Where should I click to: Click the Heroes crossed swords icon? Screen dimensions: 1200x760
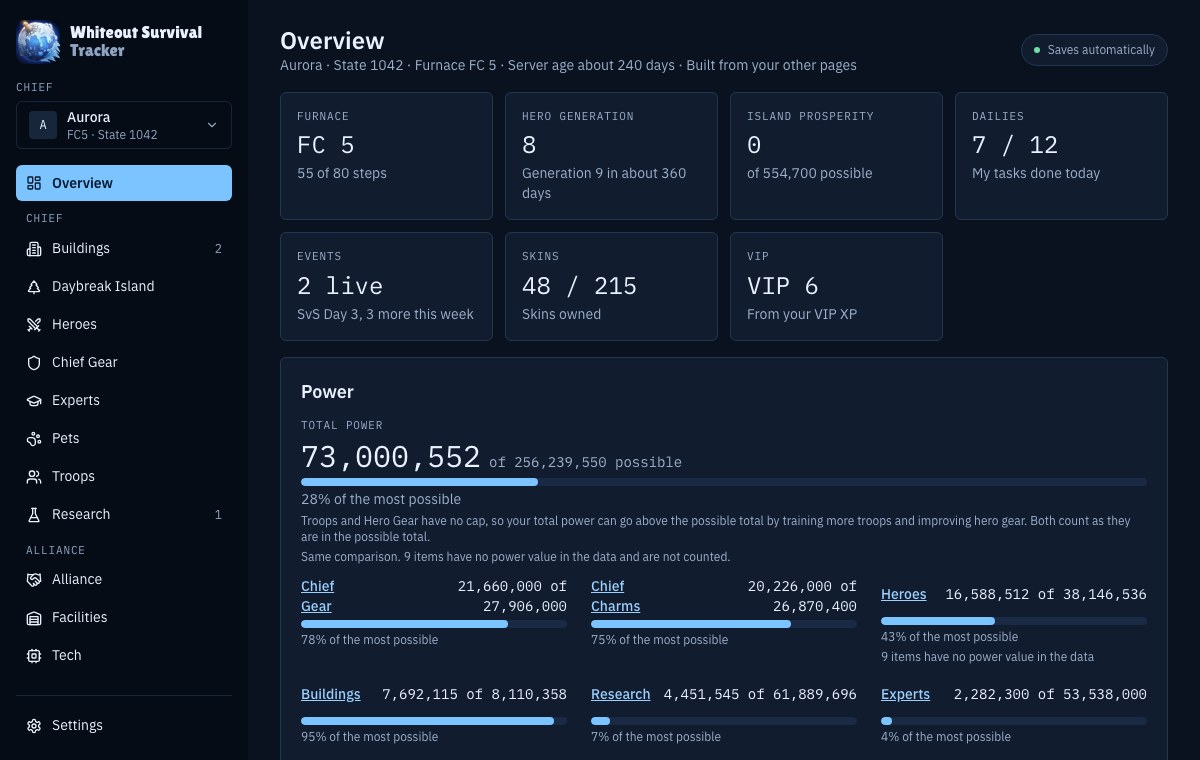pos(34,324)
